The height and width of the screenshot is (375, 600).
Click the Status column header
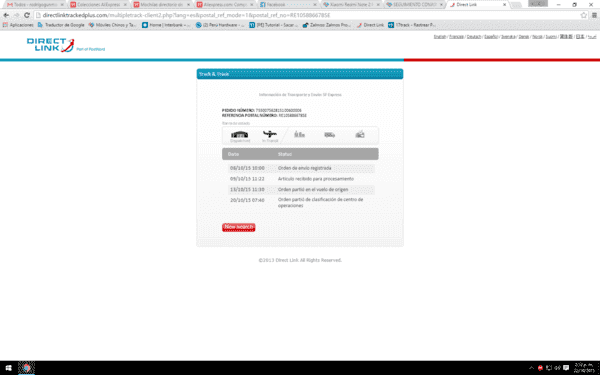[x=285, y=154]
